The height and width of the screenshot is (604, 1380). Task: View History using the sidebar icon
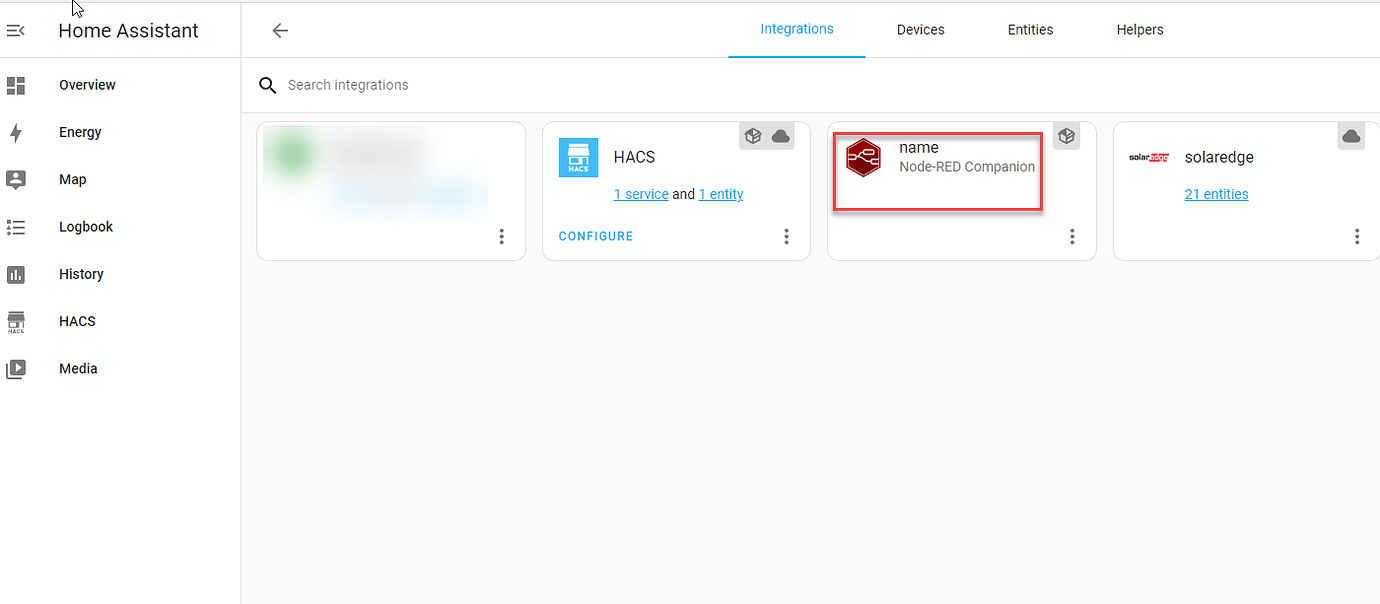tap(80, 273)
